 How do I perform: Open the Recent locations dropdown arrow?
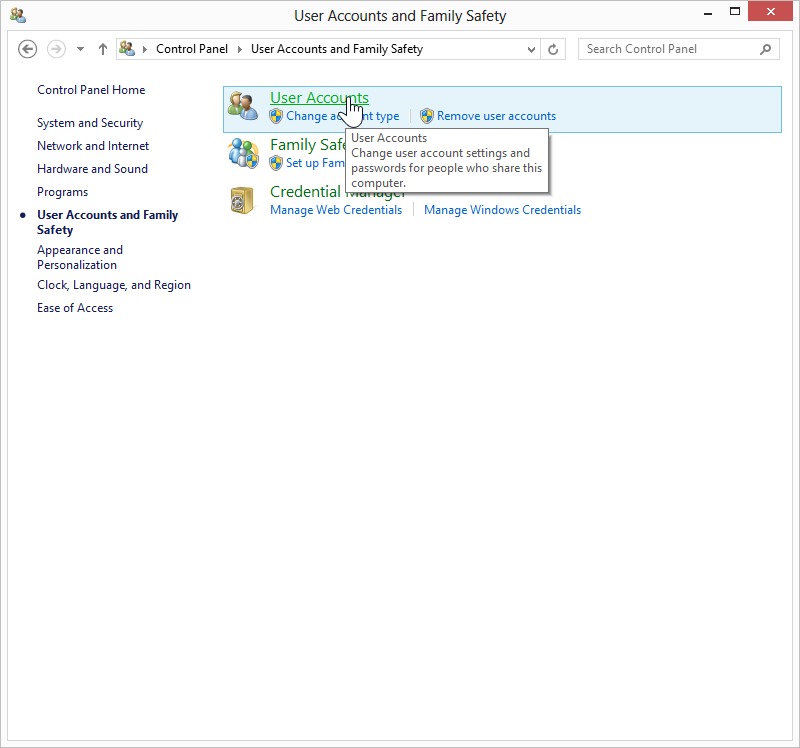[x=80, y=49]
